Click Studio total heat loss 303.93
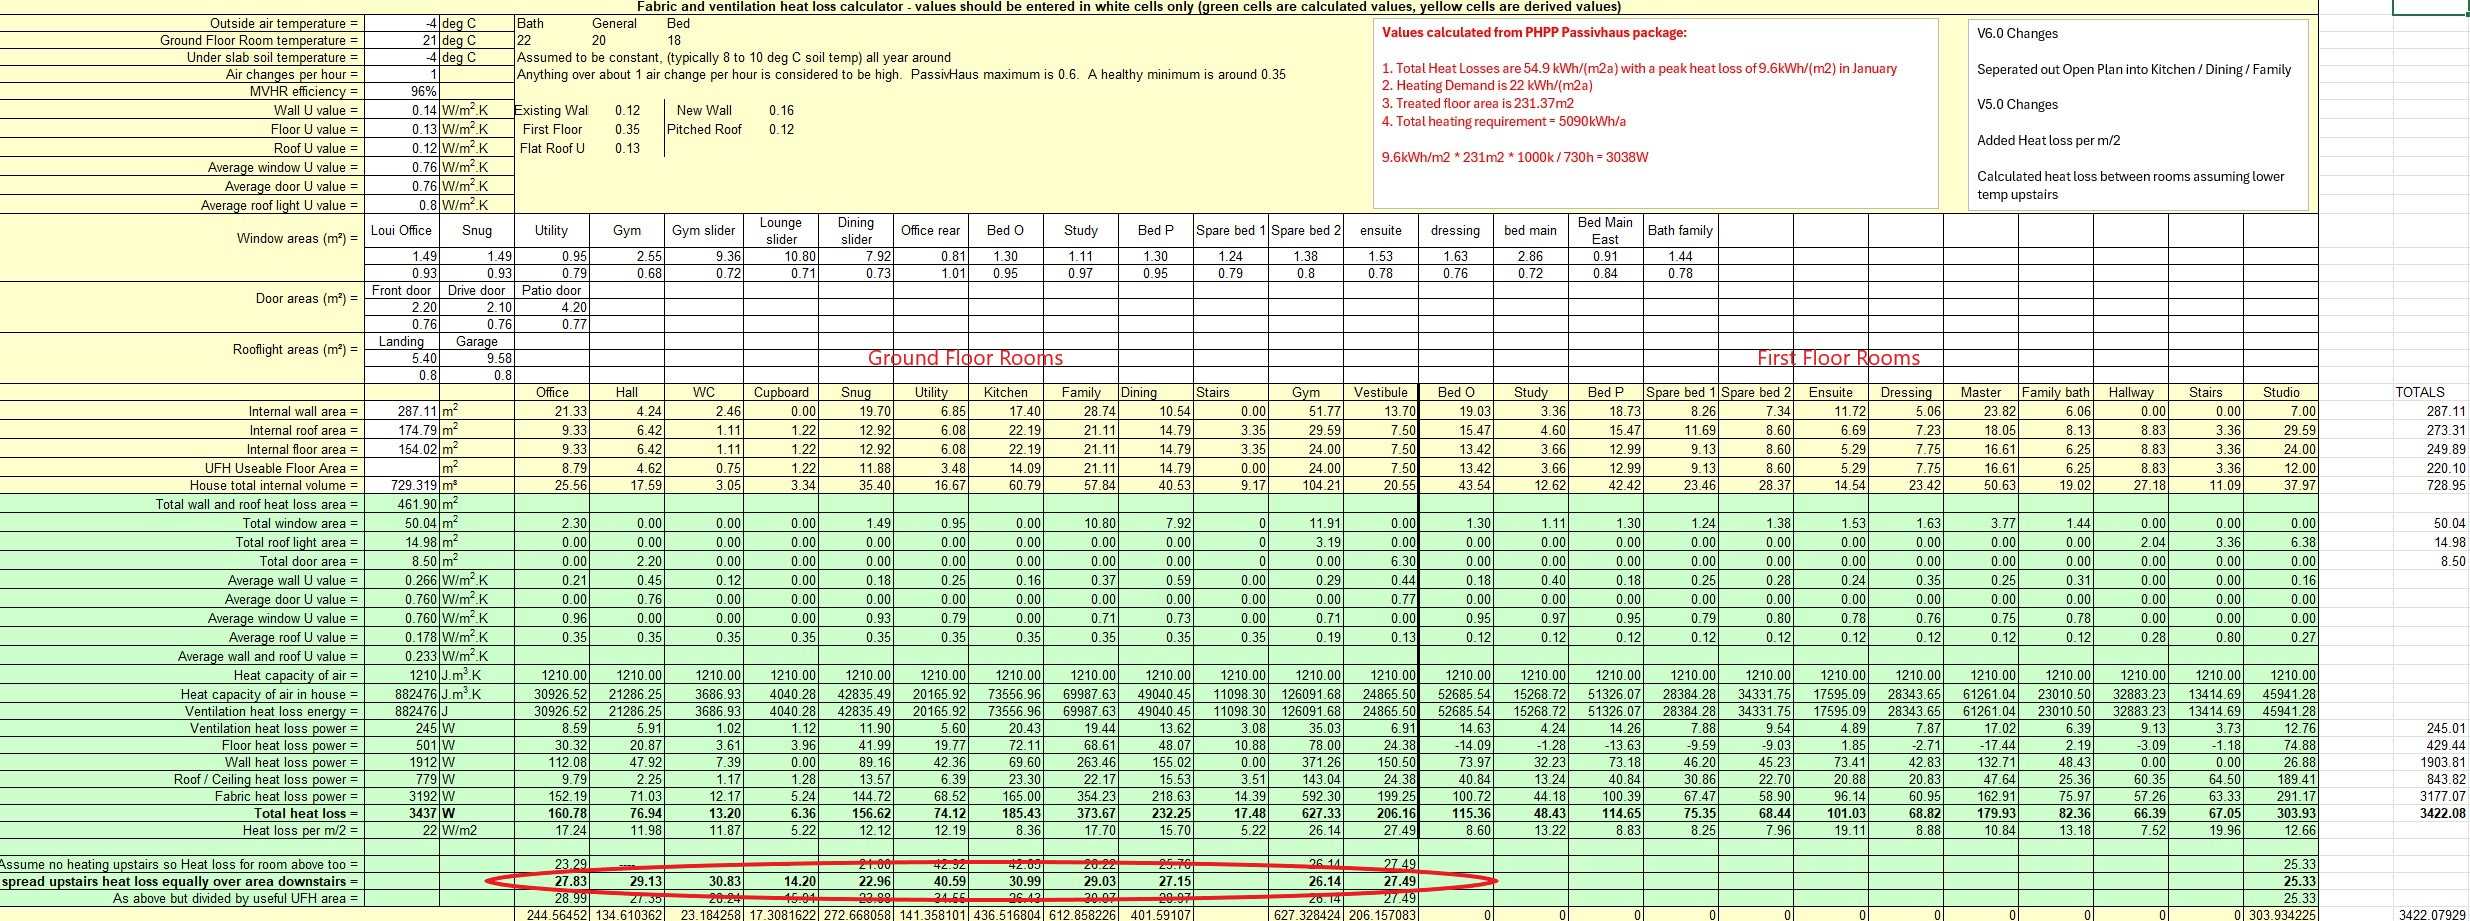2470x921 pixels. [x=2281, y=814]
